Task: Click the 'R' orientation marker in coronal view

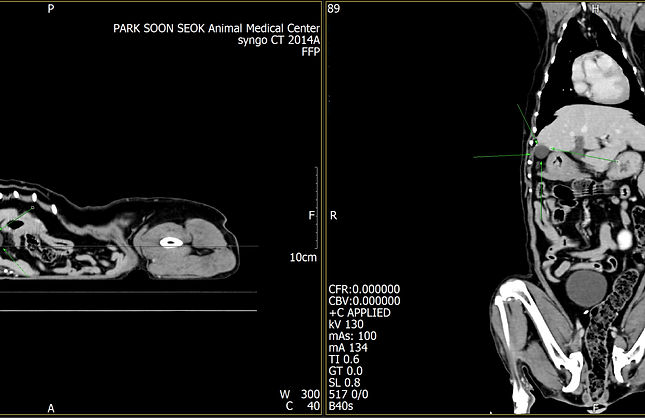Action: (333, 216)
